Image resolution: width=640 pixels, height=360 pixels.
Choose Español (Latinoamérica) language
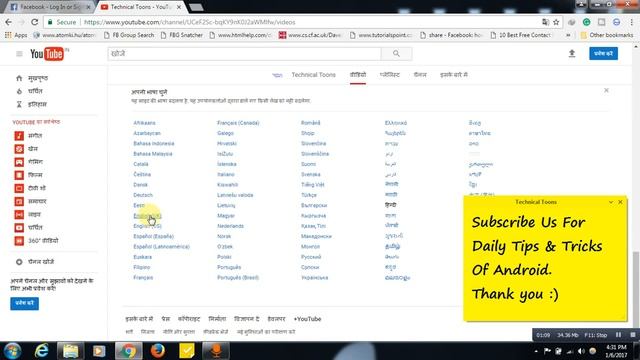click(161, 247)
